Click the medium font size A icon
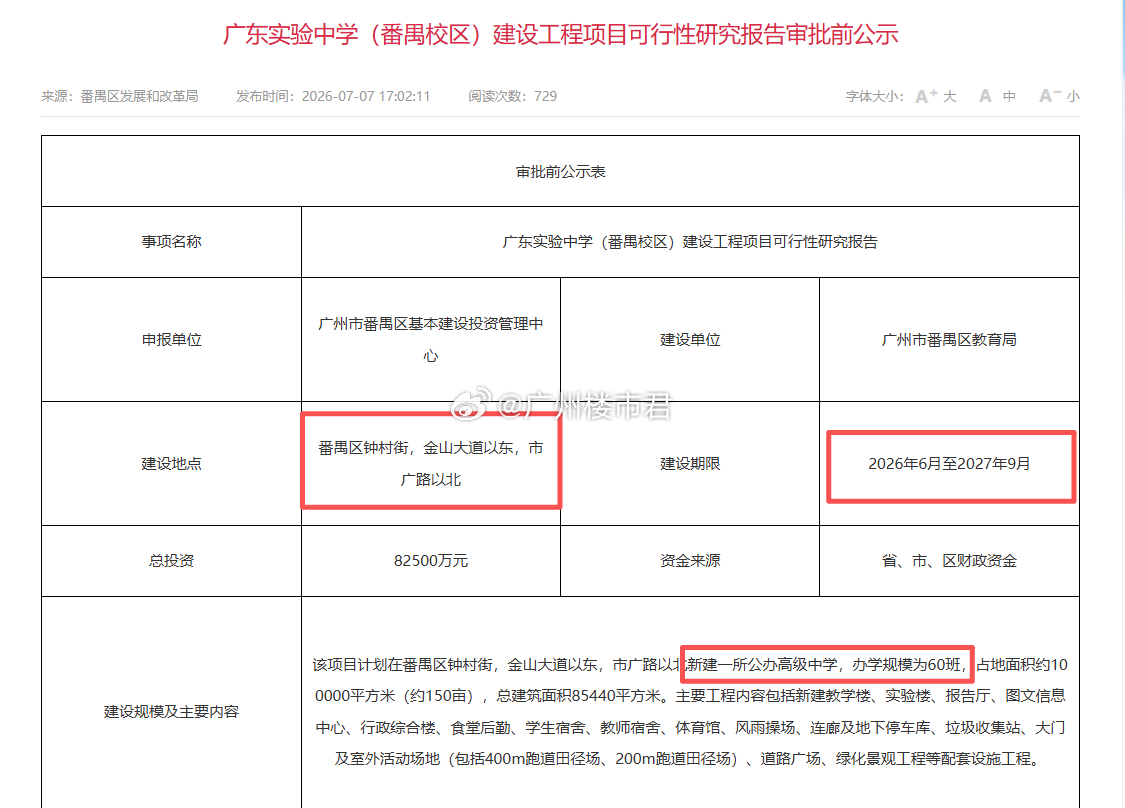Screen dimensions: 1125x808 985,95
